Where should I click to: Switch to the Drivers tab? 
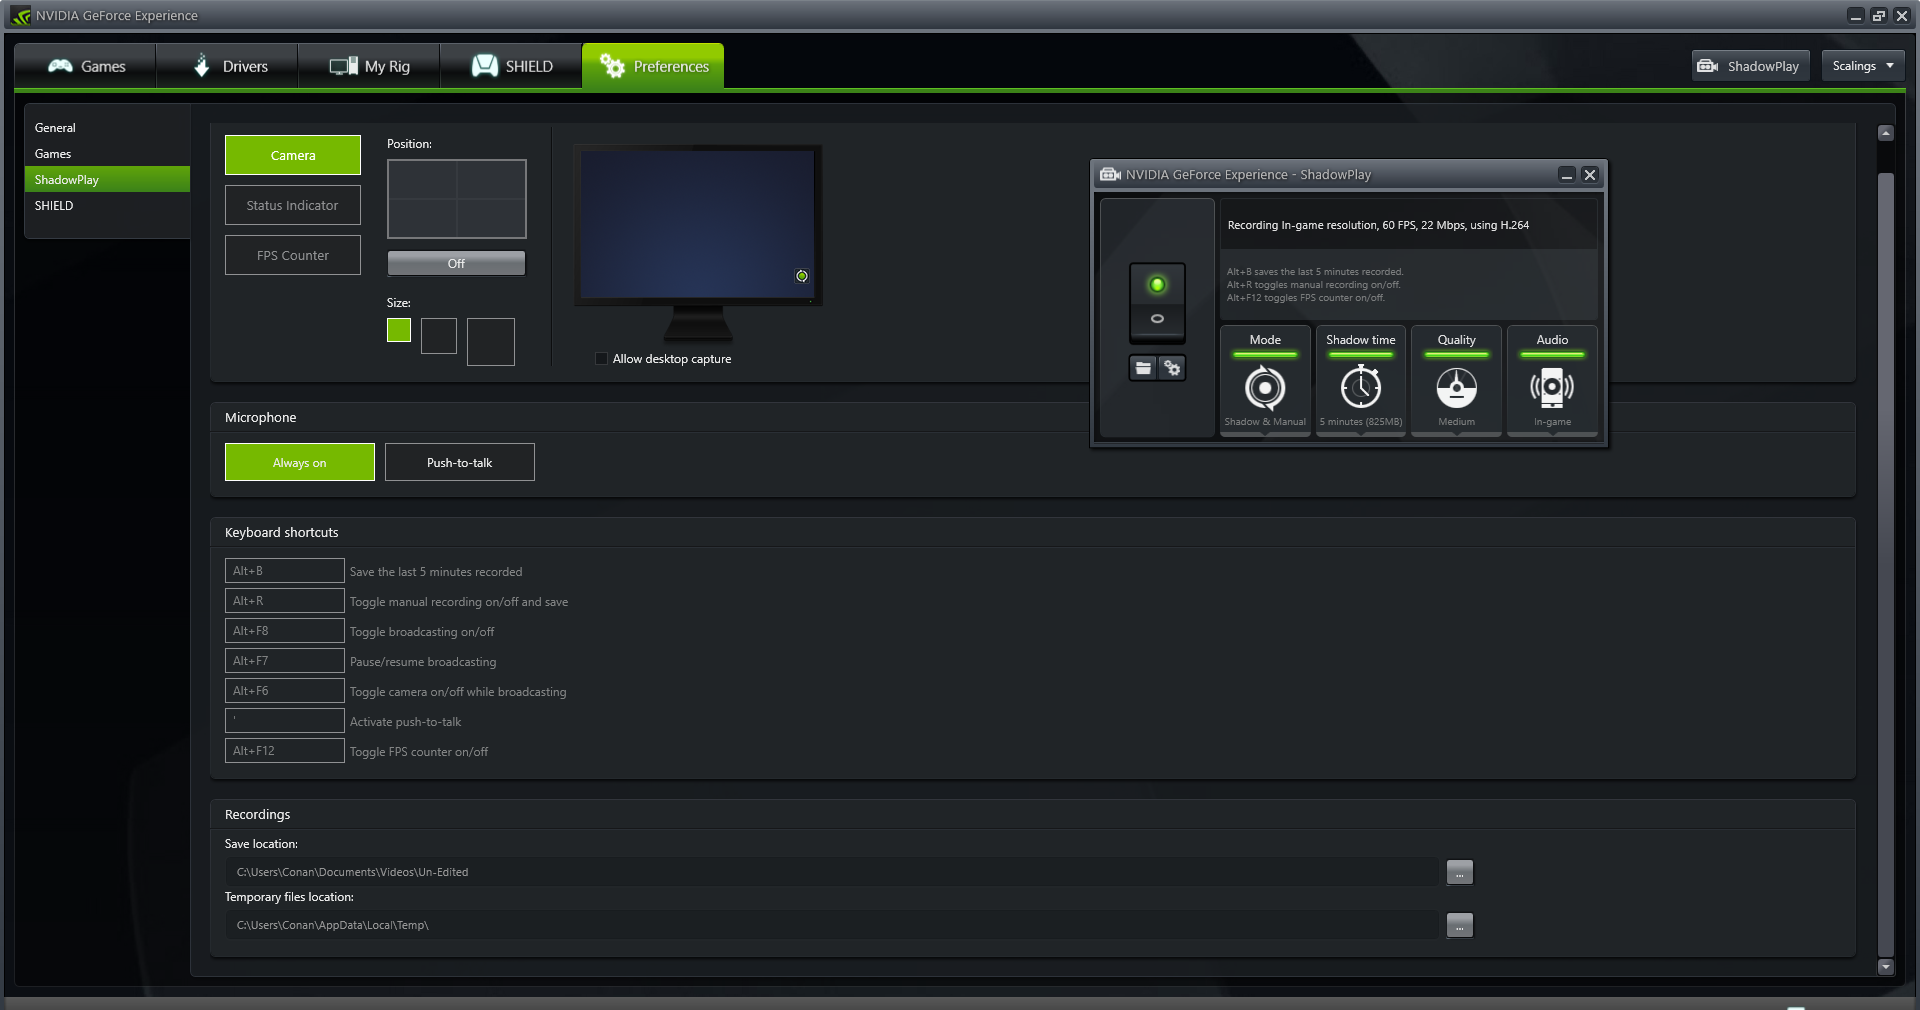228,66
